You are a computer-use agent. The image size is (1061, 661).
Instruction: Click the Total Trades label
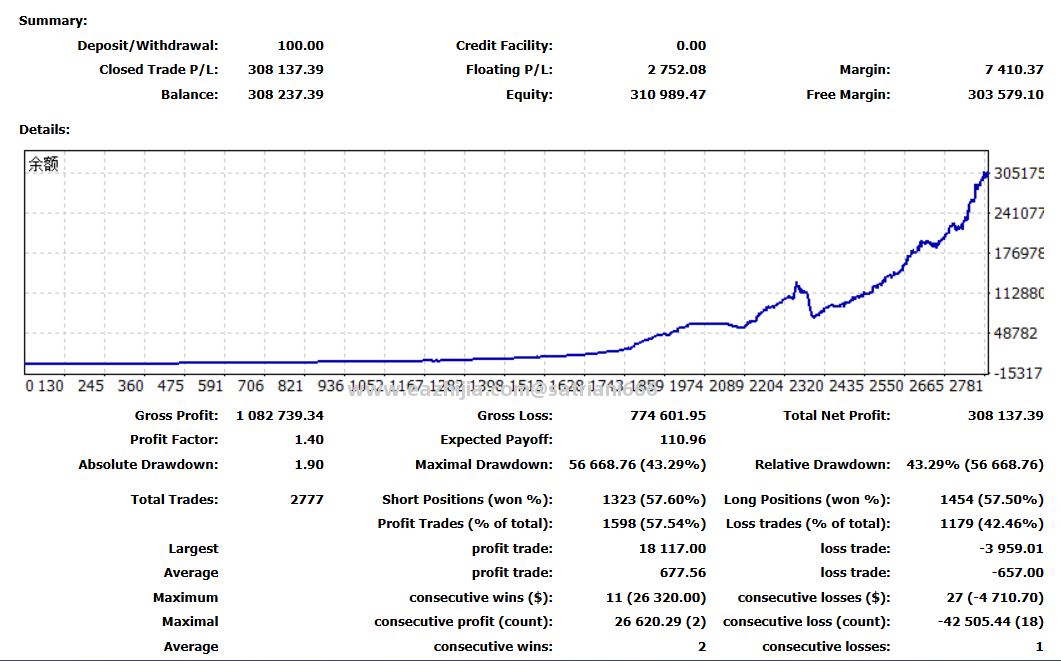(x=175, y=500)
